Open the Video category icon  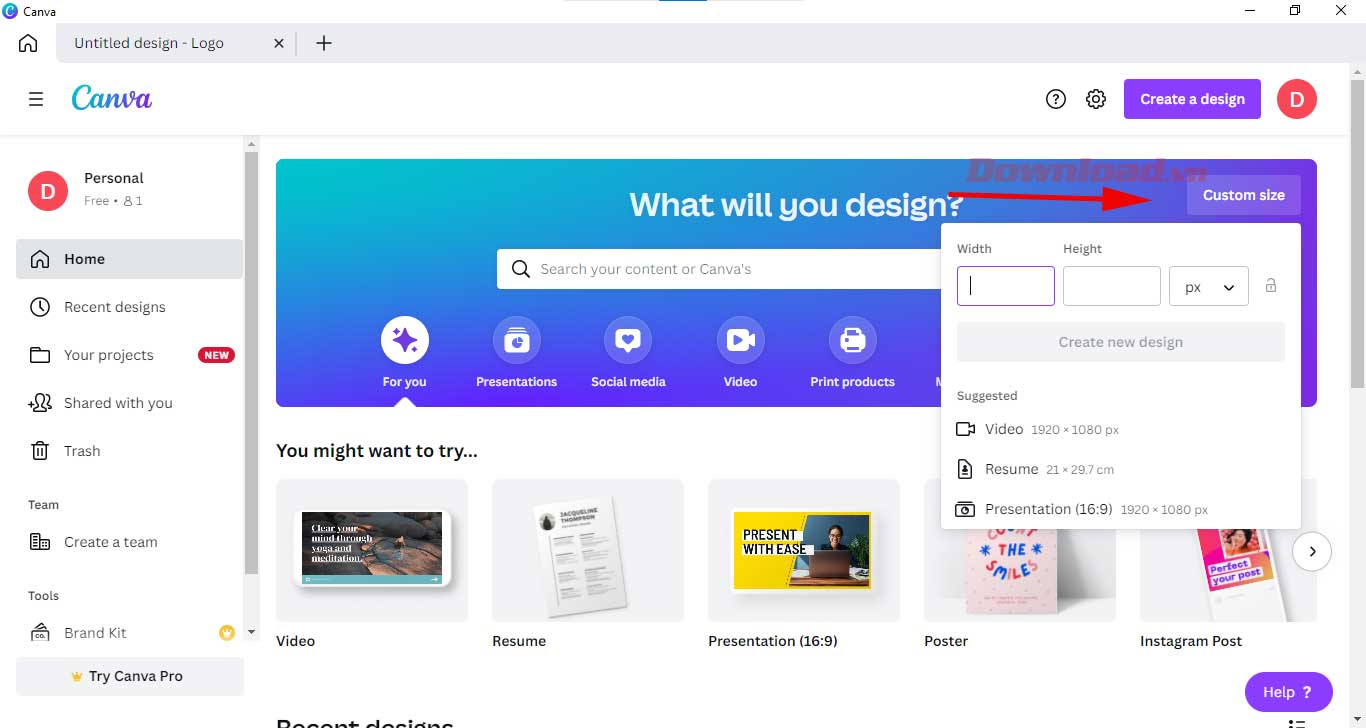740,339
